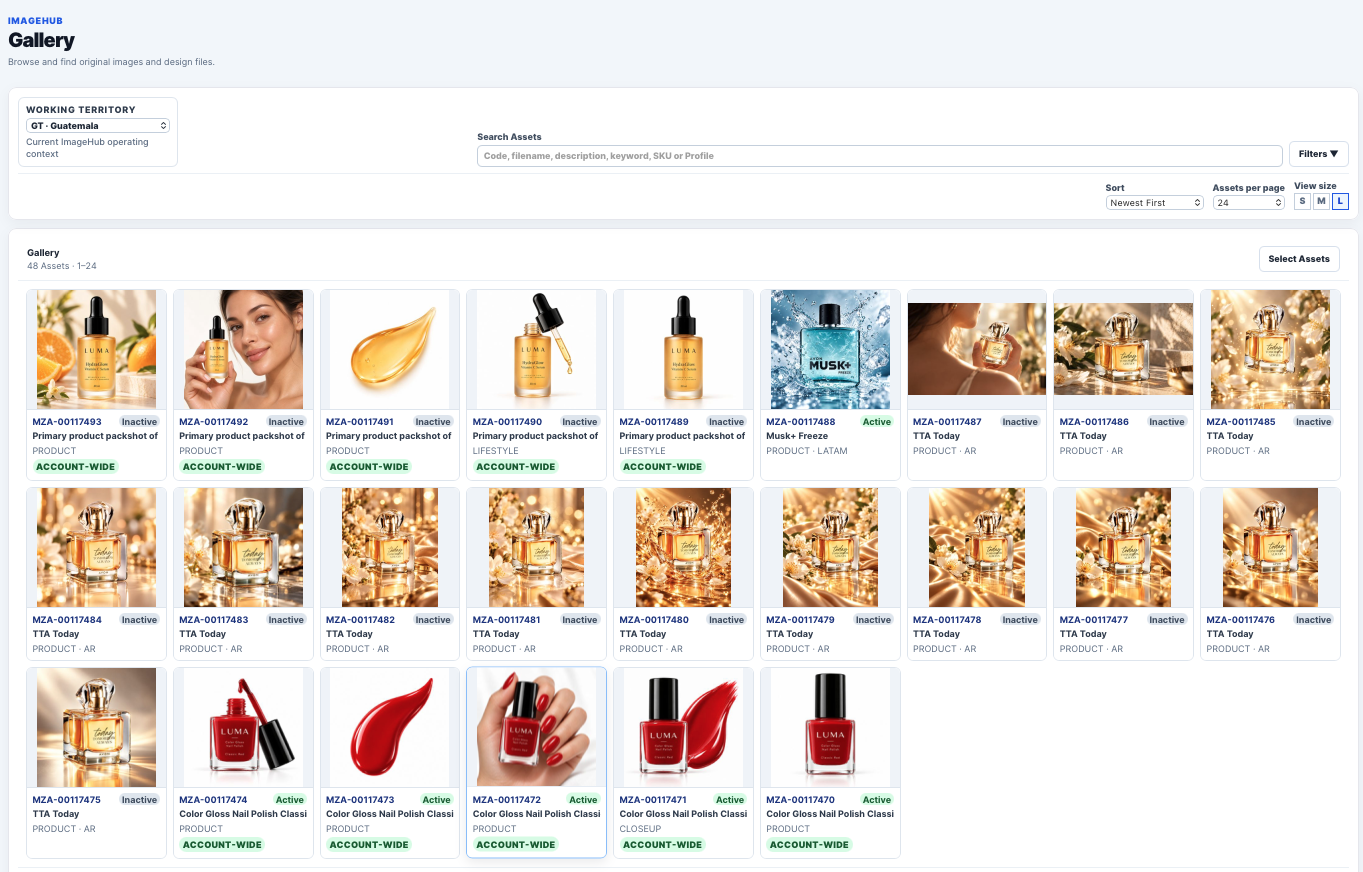Open the nail polish with brush image MZA-00117474
Viewport: 1363px width, 872px height.
click(x=243, y=727)
